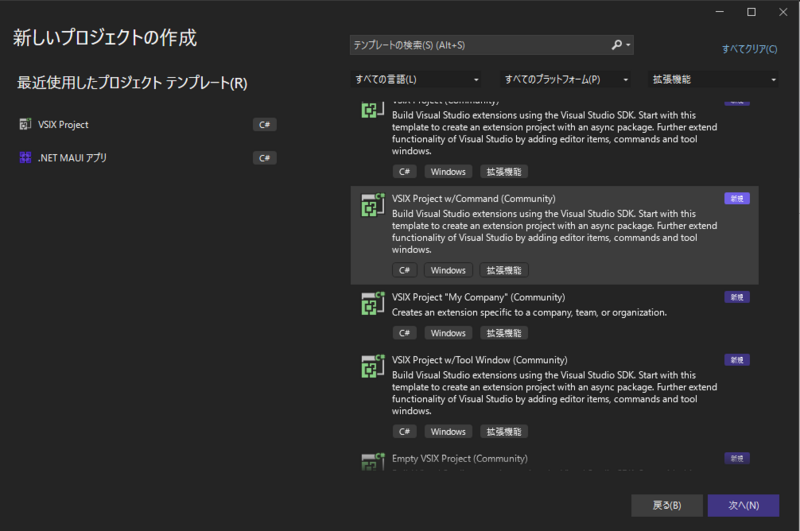This screenshot has width=800, height=531.
Task: Minimize the dialog window
Action: click(x=719, y=12)
